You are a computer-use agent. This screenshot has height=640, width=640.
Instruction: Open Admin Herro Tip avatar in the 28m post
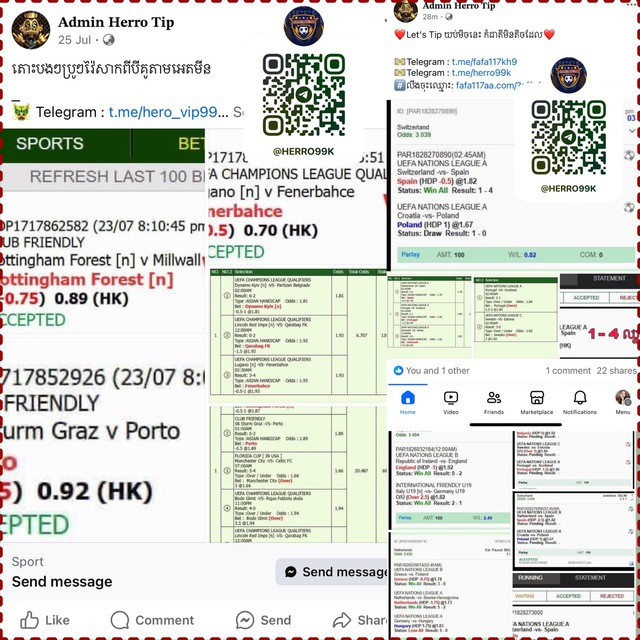(x=406, y=11)
